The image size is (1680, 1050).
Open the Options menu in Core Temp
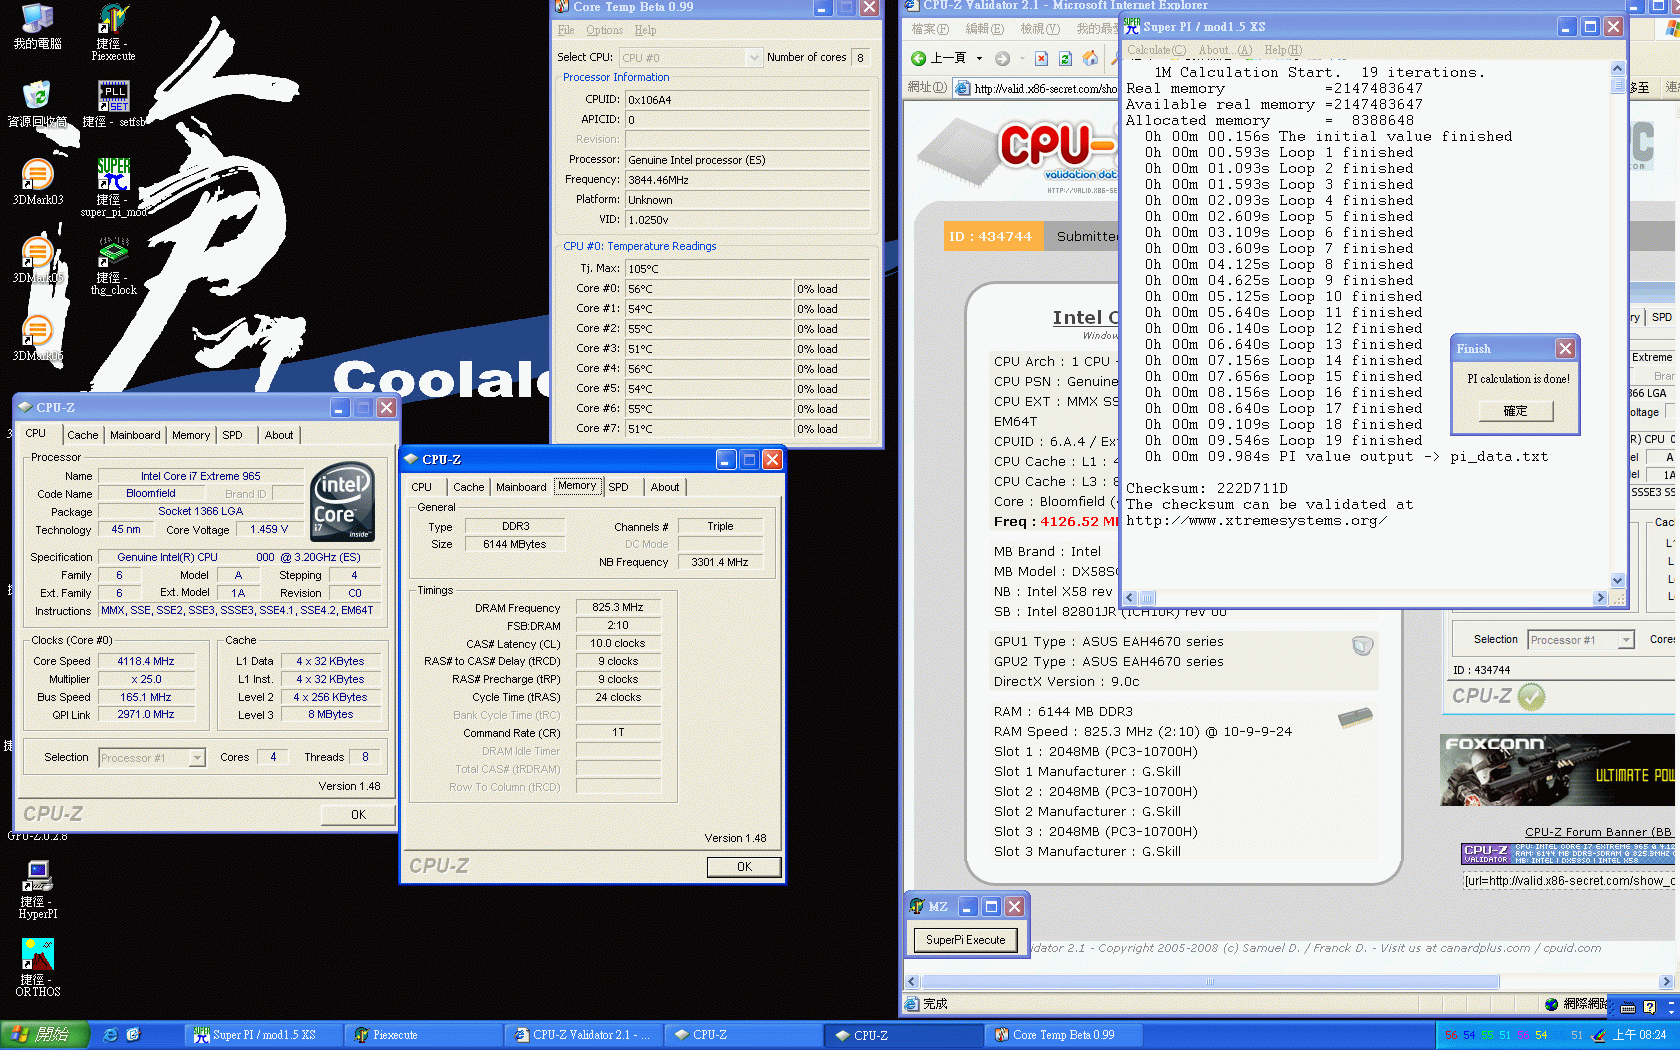[604, 30]
